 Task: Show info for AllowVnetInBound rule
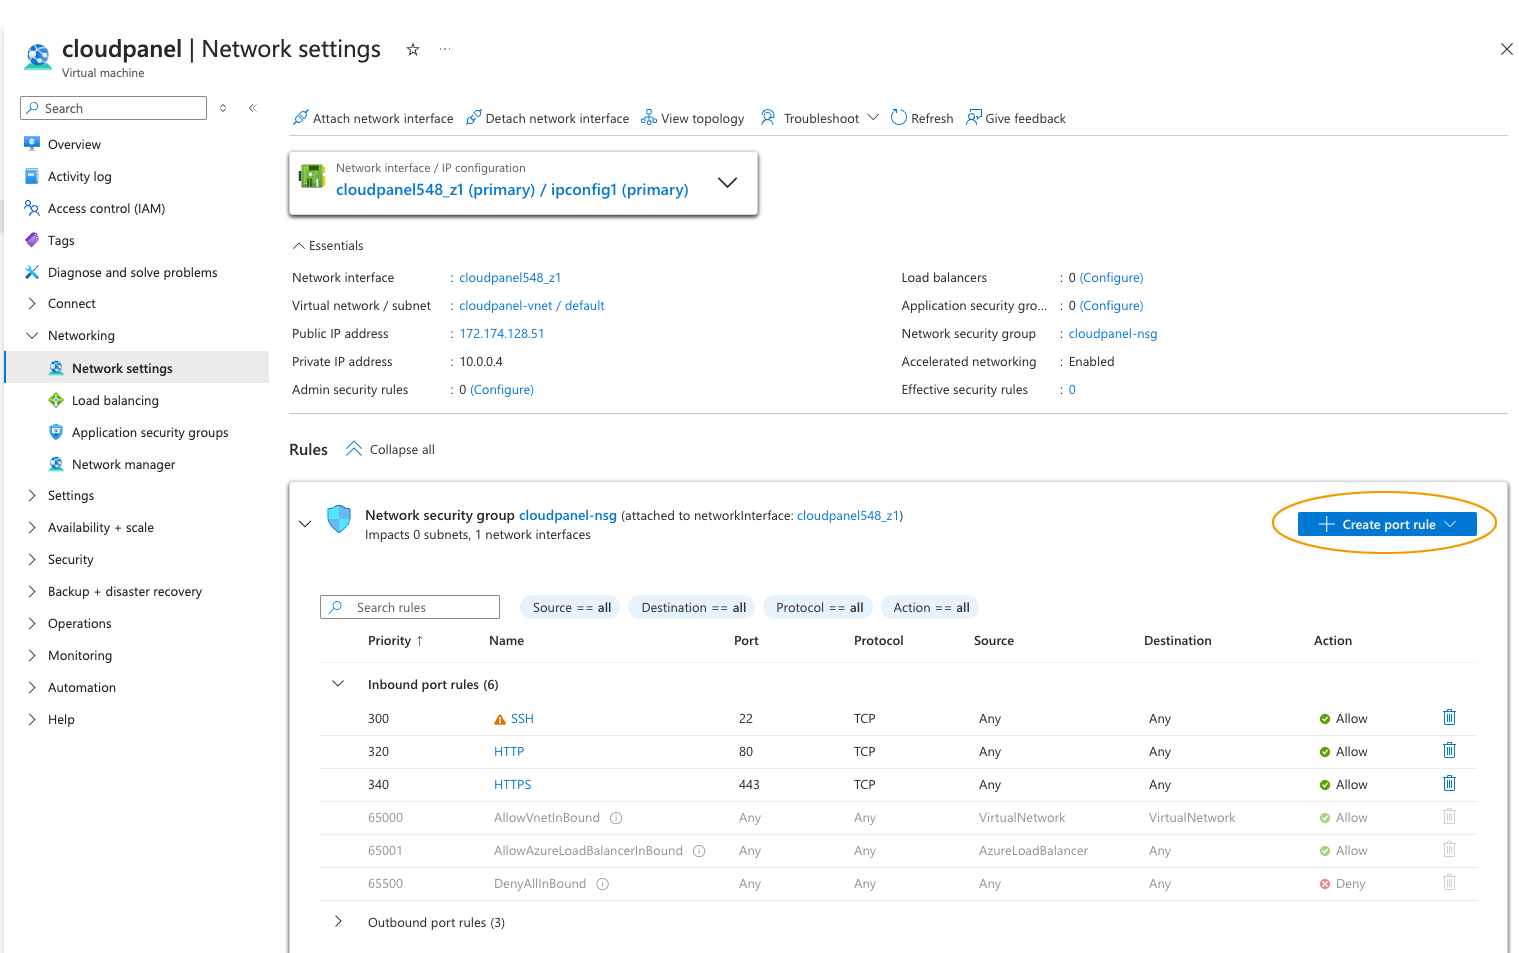click(616, 818)
